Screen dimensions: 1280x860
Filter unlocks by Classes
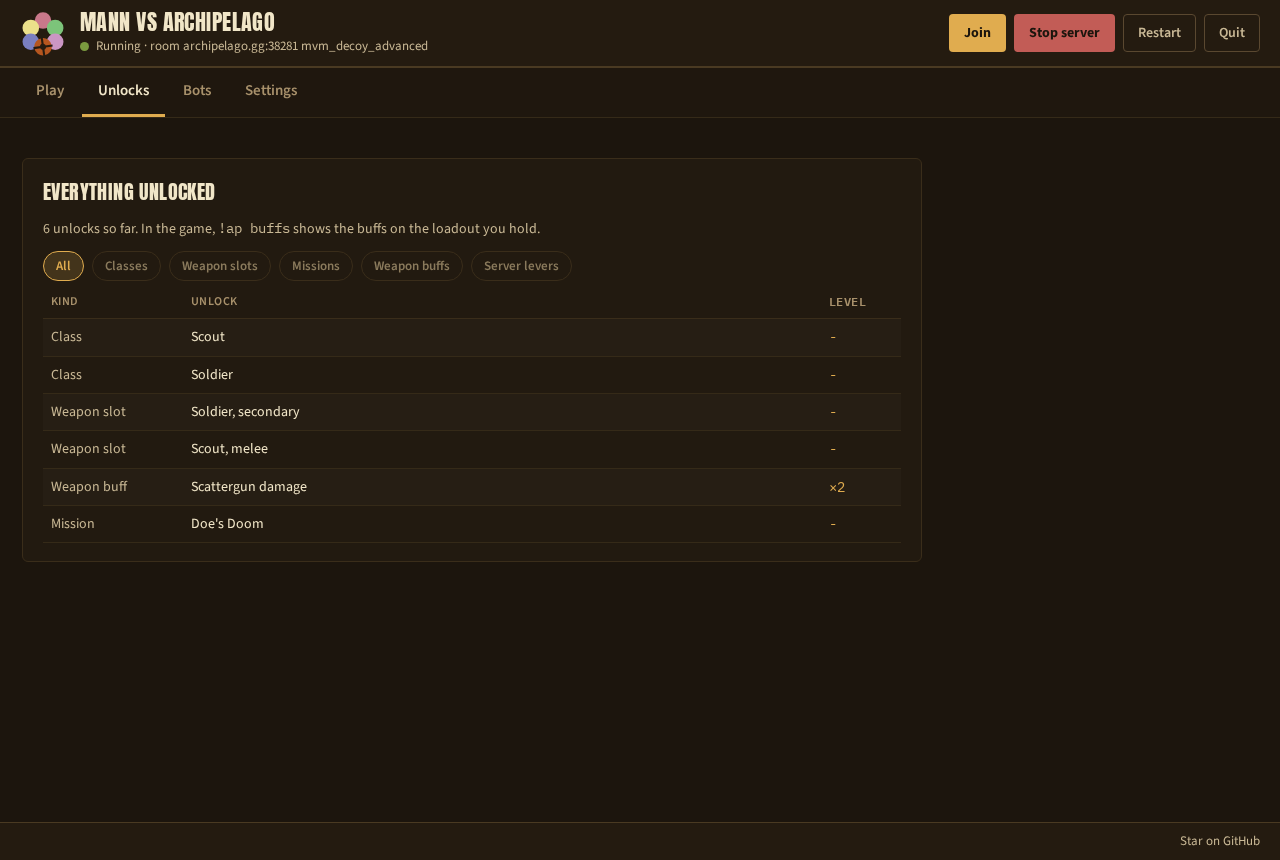click(x=126, y=266)
